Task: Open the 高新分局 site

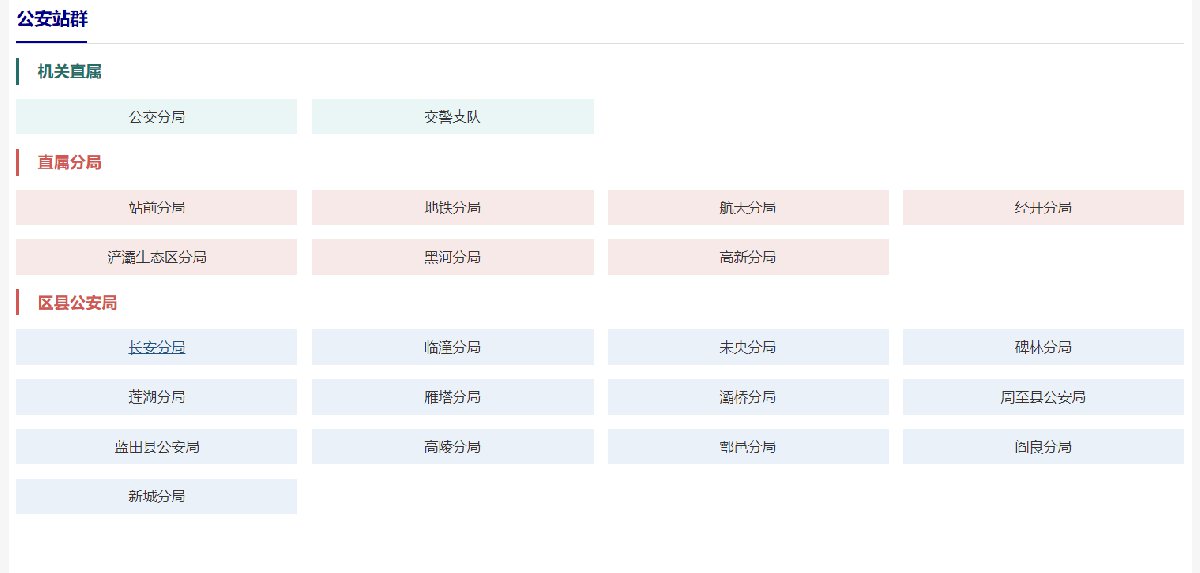Action: click(x=748, y=257)
